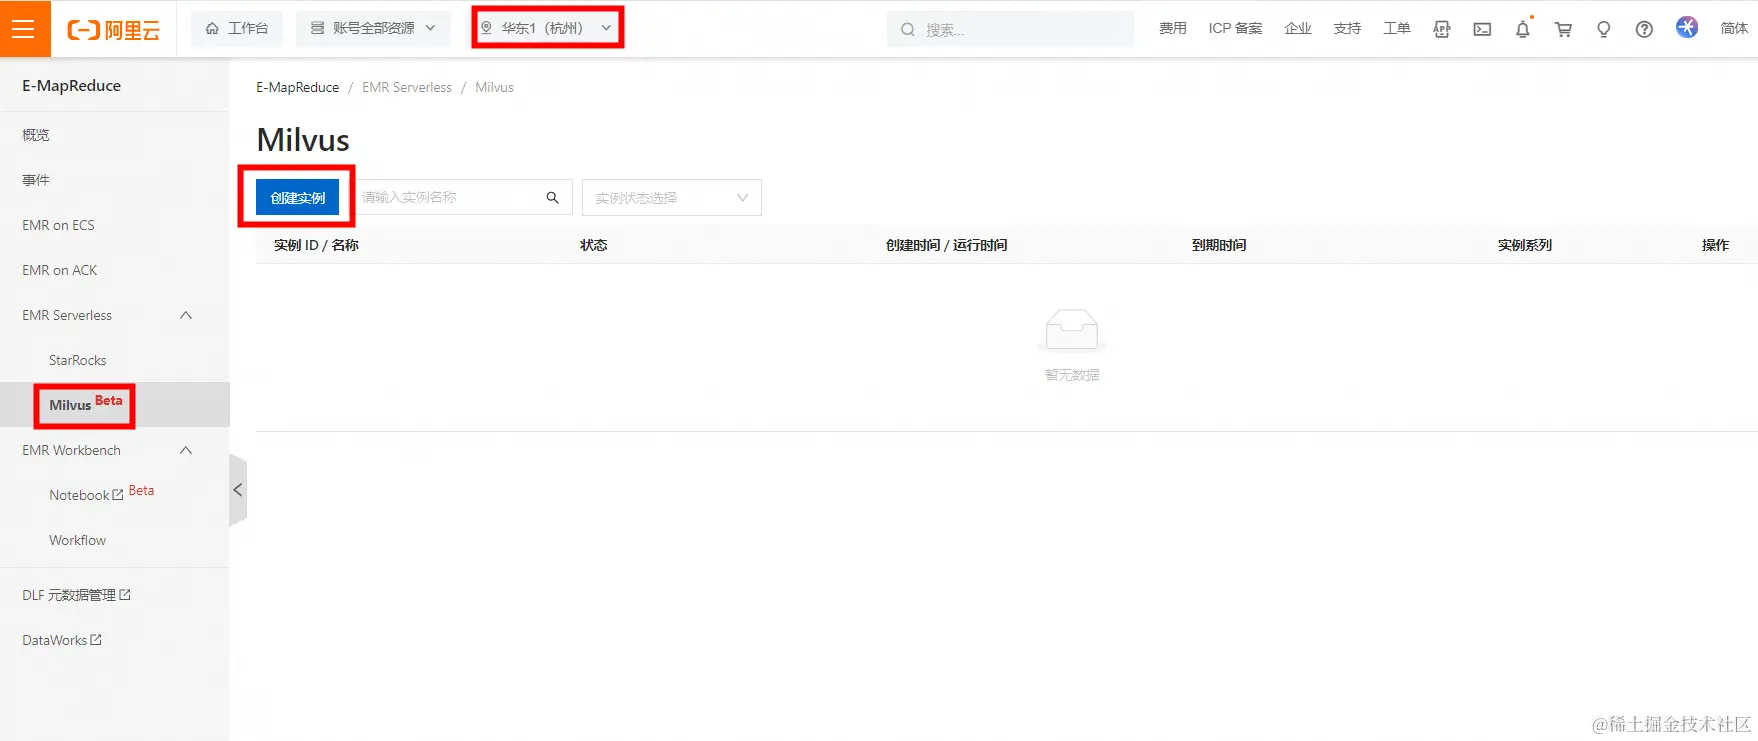
Task: Expand the 账号全部资源 resource dropdown
Action: 372,29
